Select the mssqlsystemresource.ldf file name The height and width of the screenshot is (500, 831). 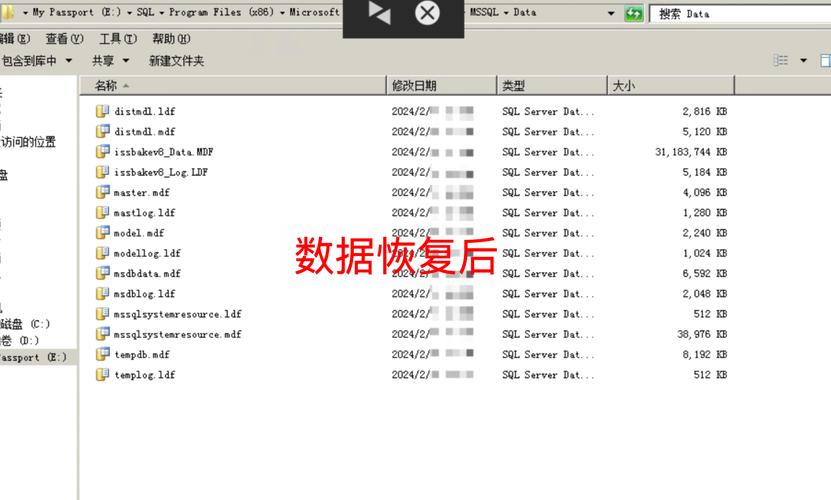(x=178, y=314)
